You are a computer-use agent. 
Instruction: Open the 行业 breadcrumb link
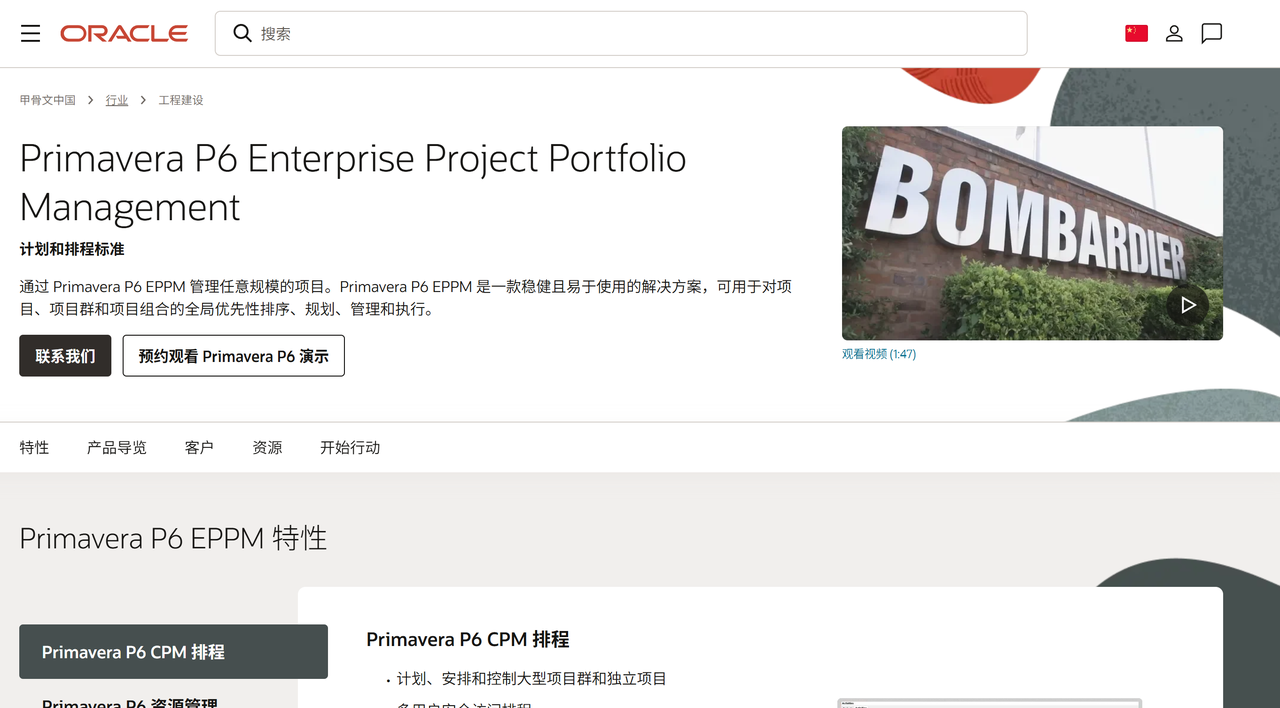pyautogui.click(x=117, y=100)
